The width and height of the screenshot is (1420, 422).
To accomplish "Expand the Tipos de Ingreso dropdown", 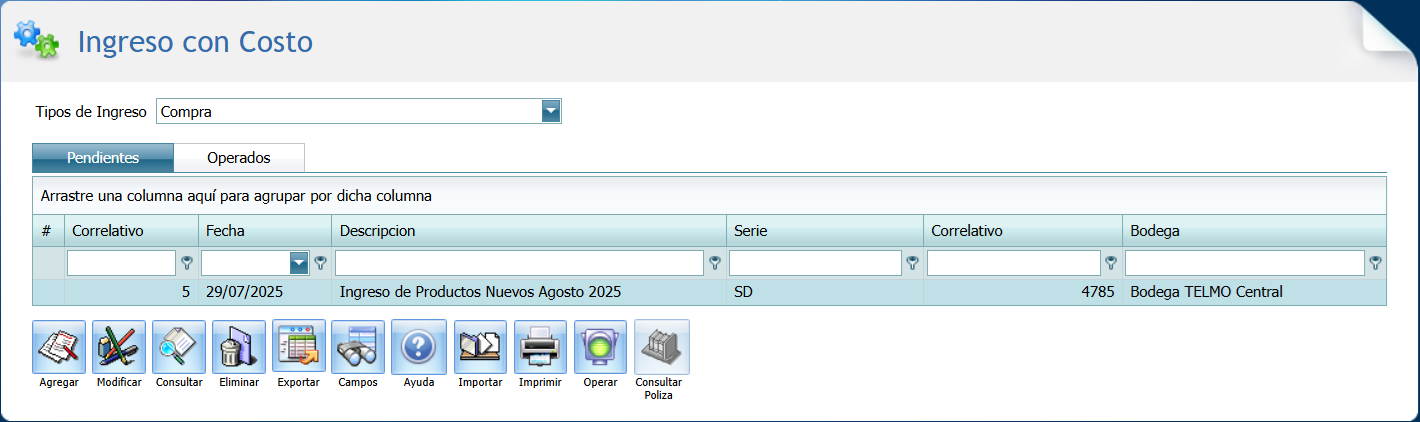I will [551, 111].
